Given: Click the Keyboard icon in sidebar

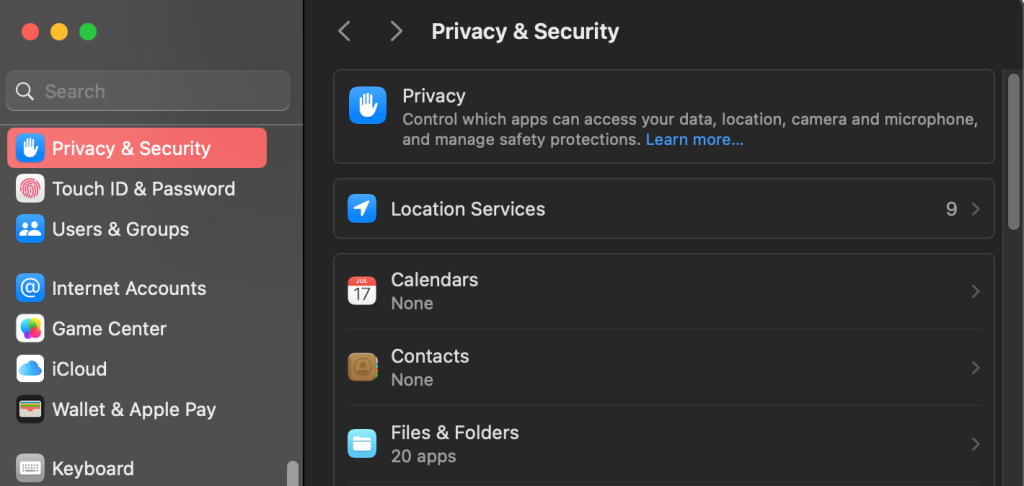Looking at the screenshot, I should pyautogui.click(x=30, y=468).
